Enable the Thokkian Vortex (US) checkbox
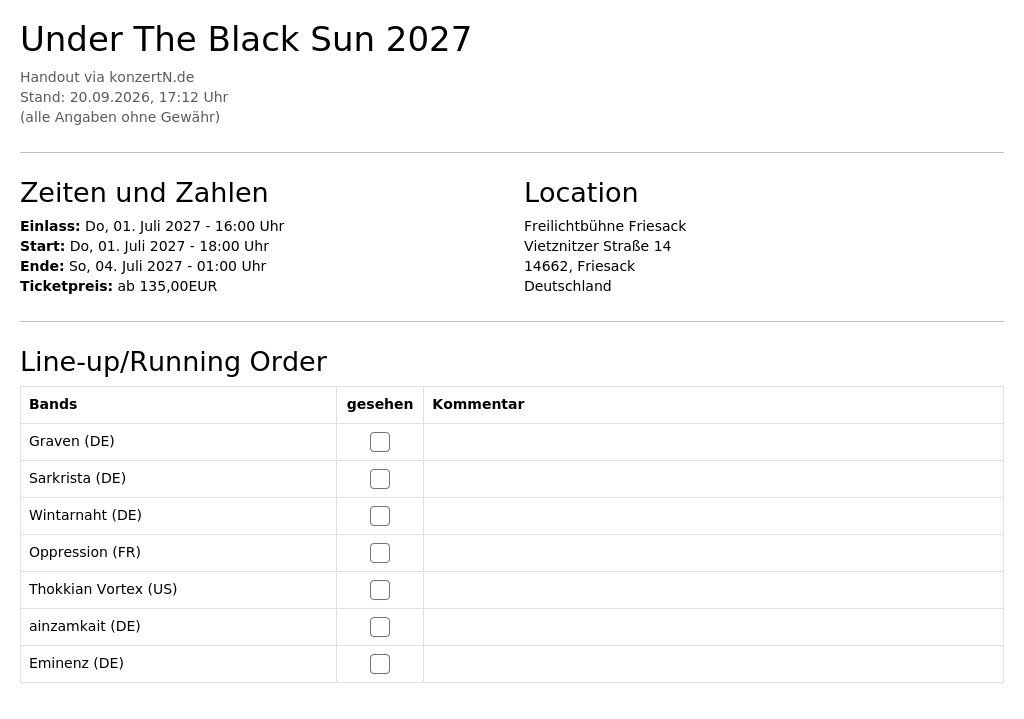This screenshot has width=1024, height=719. coord(379,590)
